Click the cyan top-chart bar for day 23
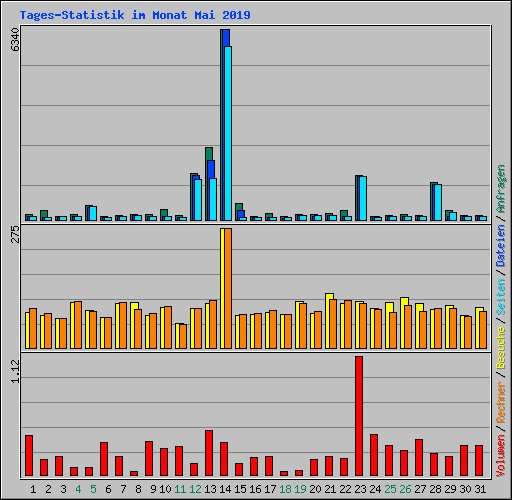 tap(363, 199)
